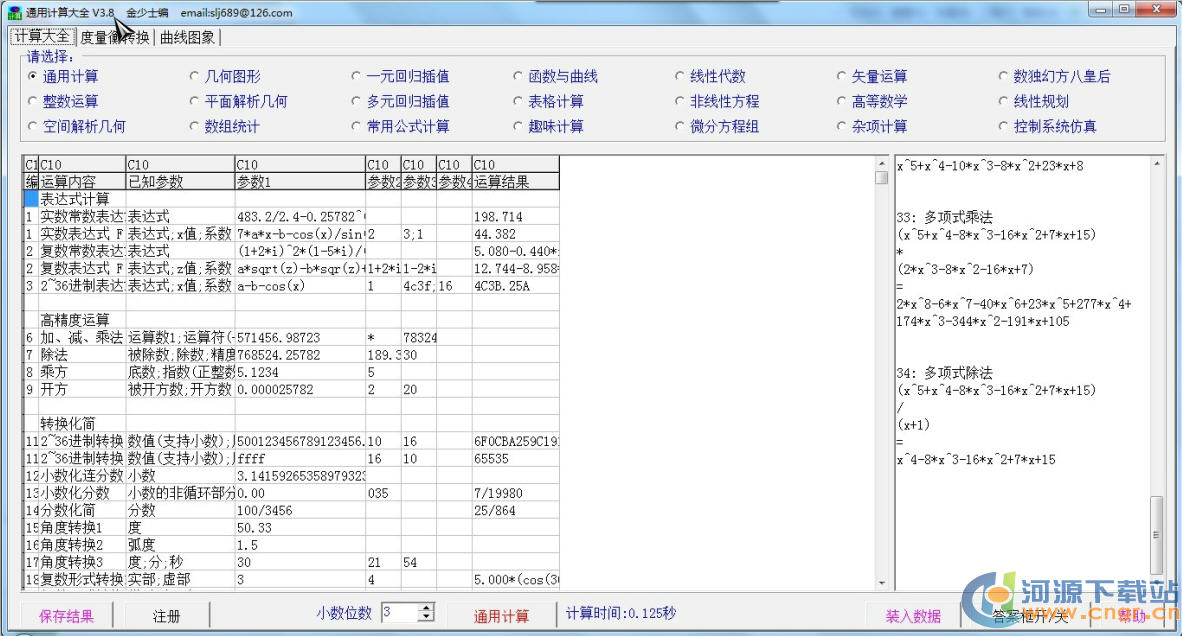Image resolution: width=1182 pixels, height=636 pixels.
Task: Open the 曲线图象 tab
Action: click(187, 38)
